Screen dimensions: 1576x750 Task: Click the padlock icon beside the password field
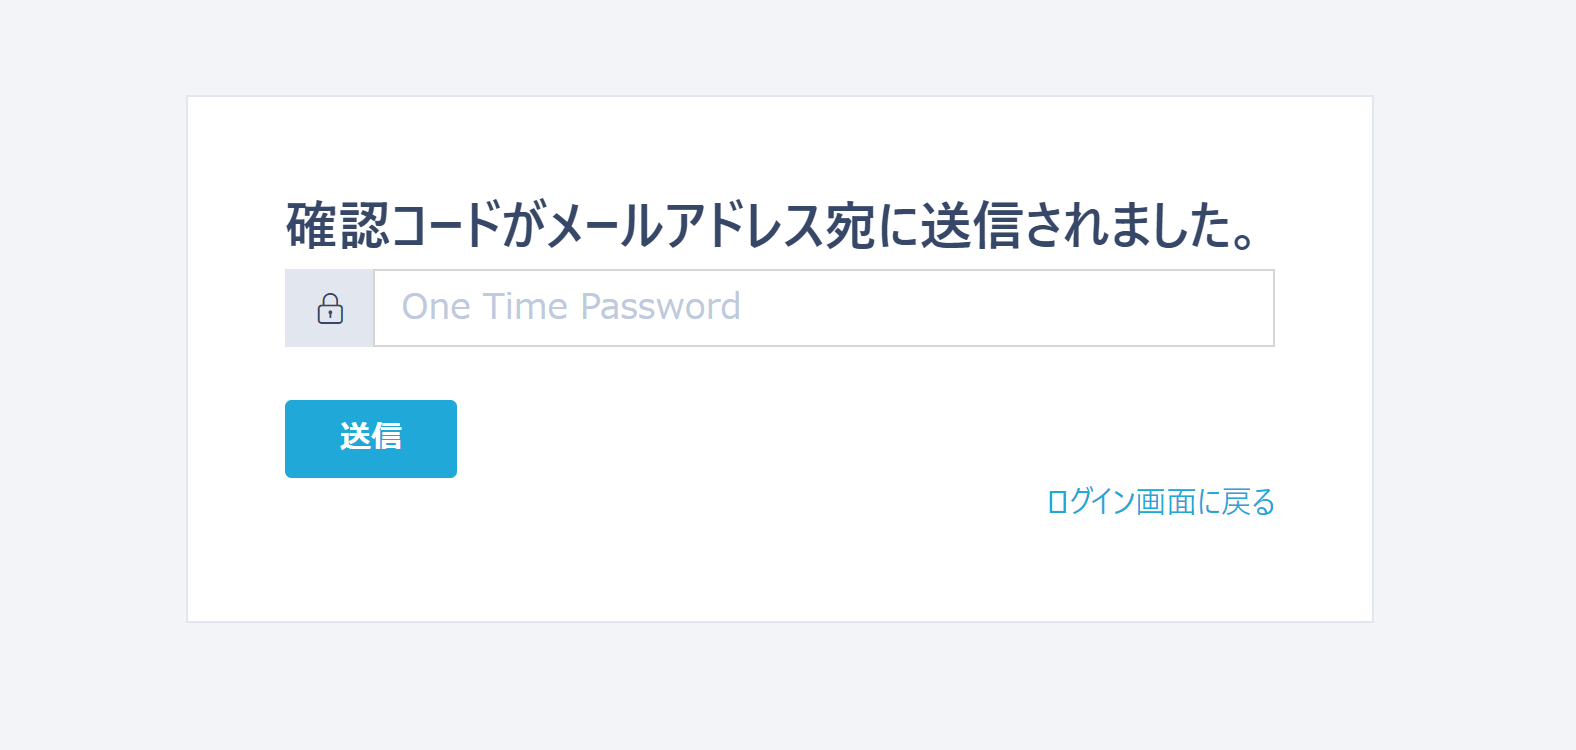point(330,308)
